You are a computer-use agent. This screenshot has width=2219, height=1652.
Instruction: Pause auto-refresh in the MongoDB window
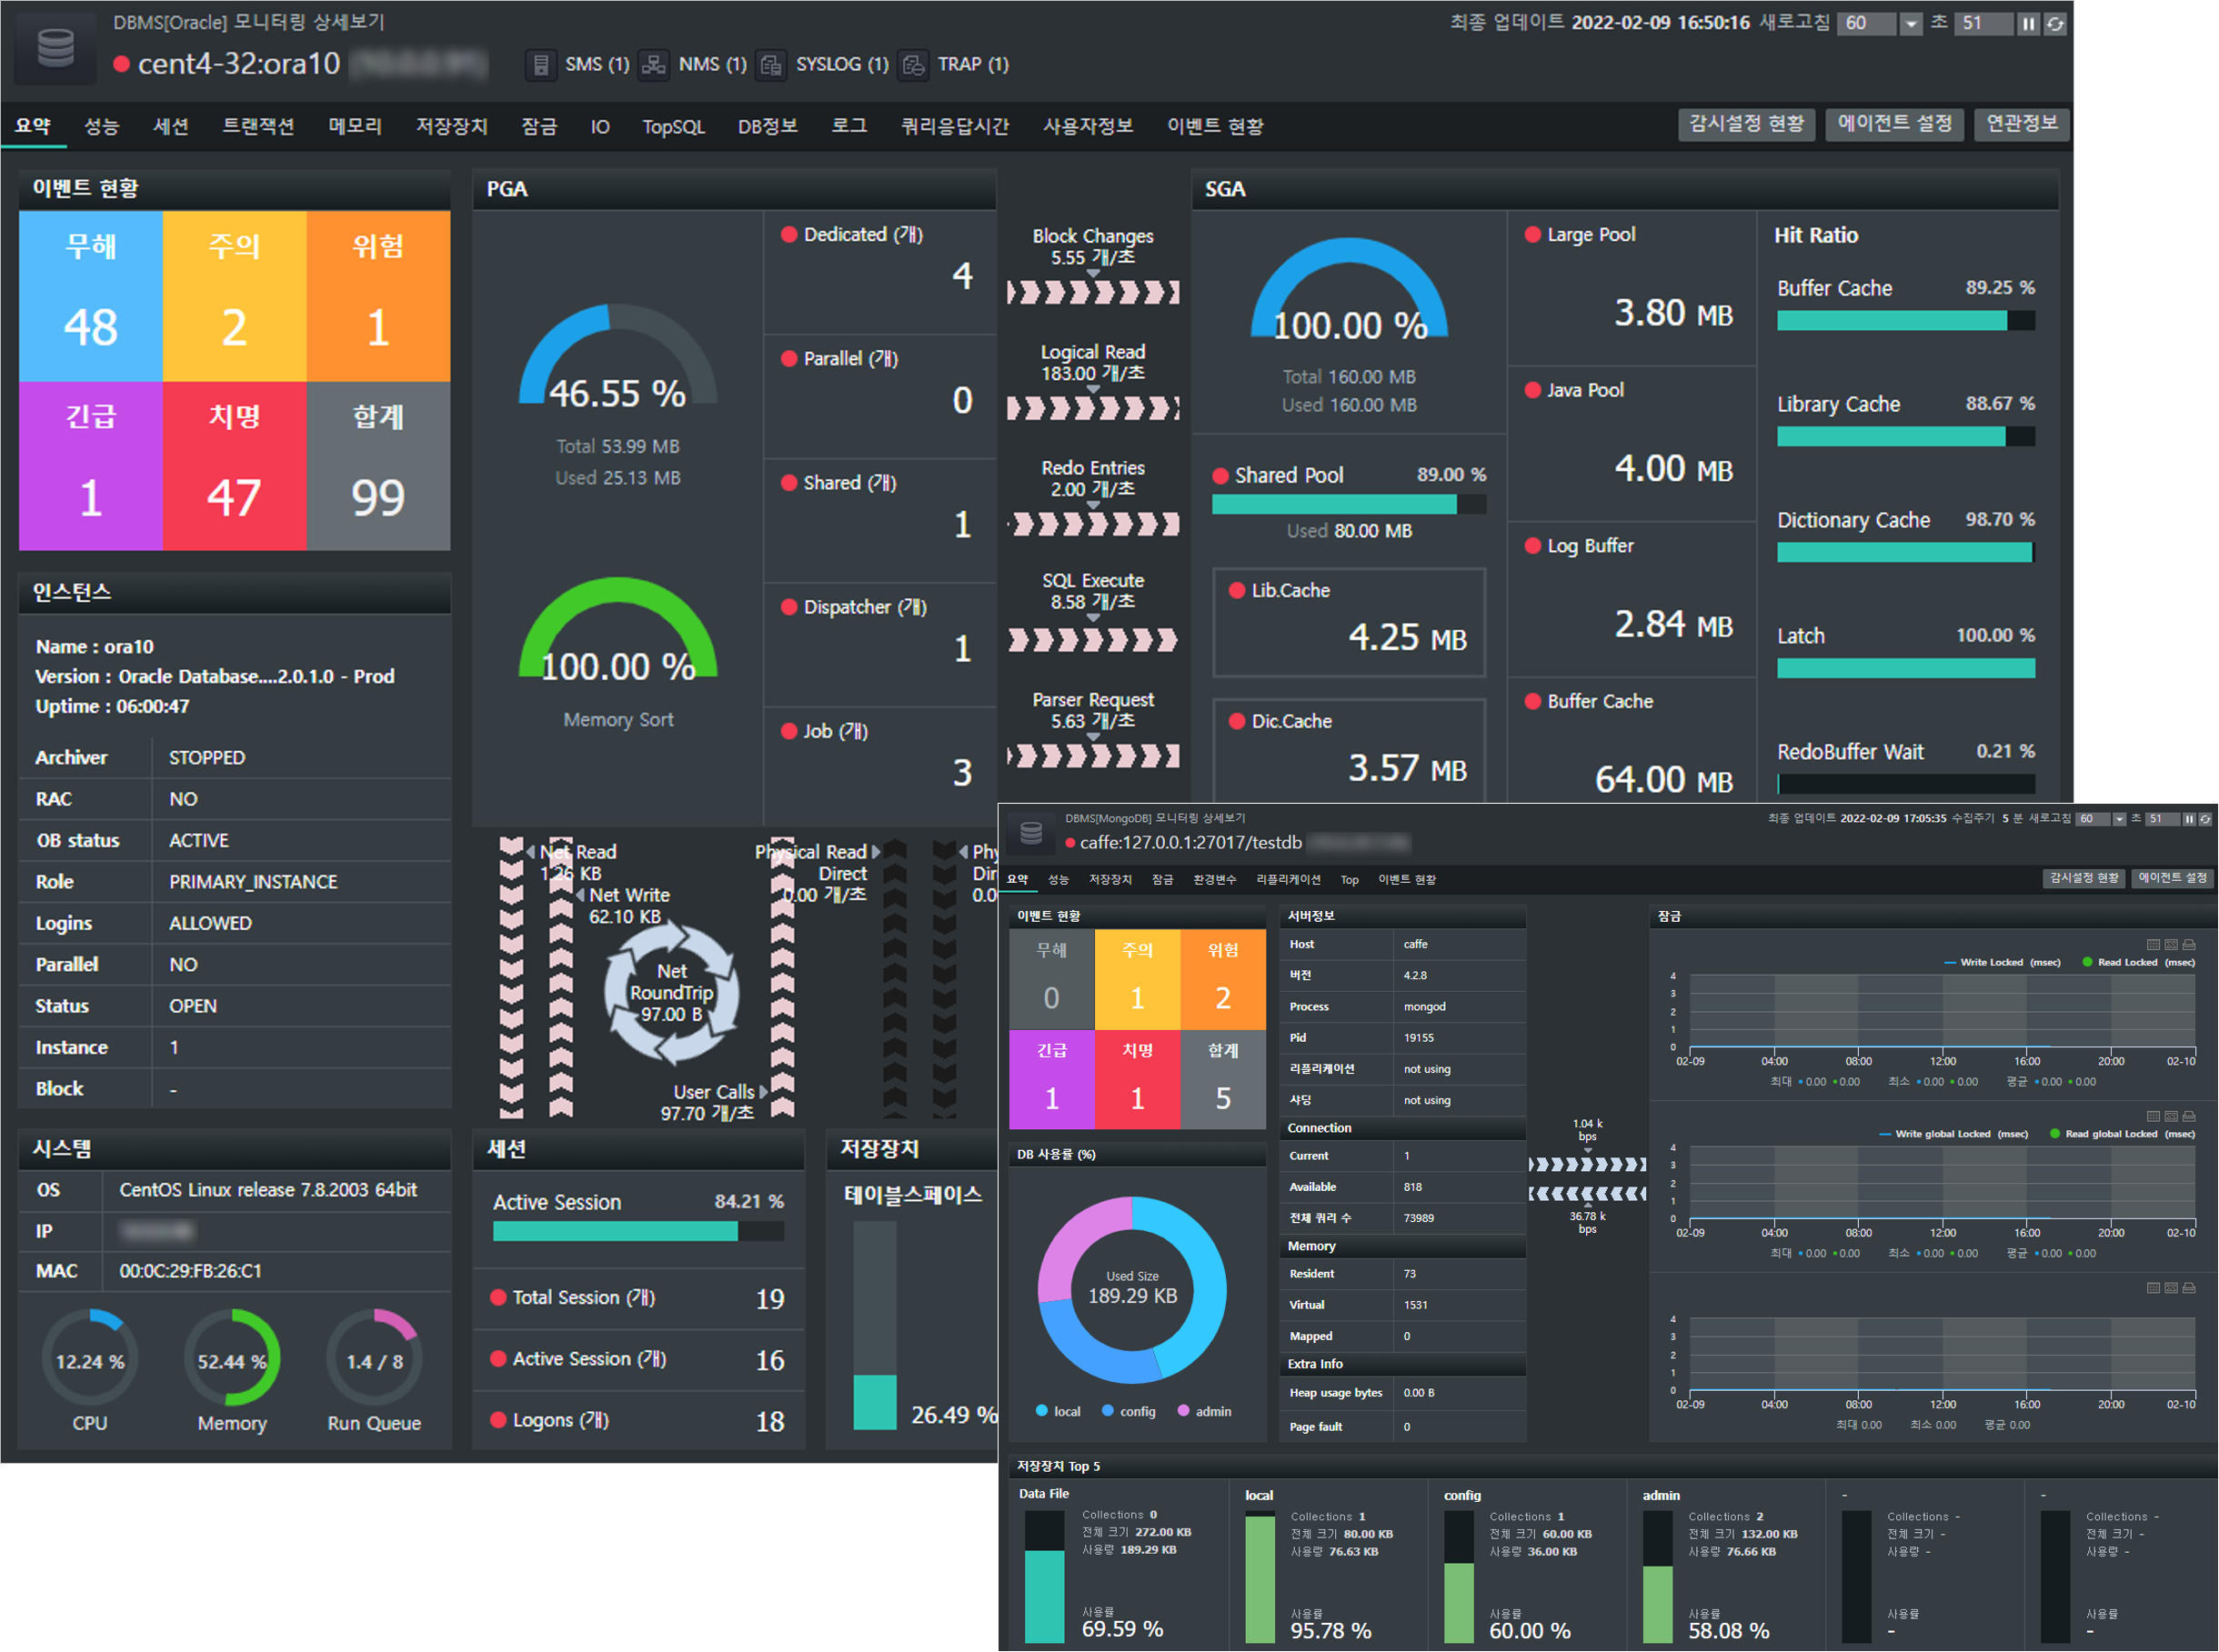(x=2189, y=819)
